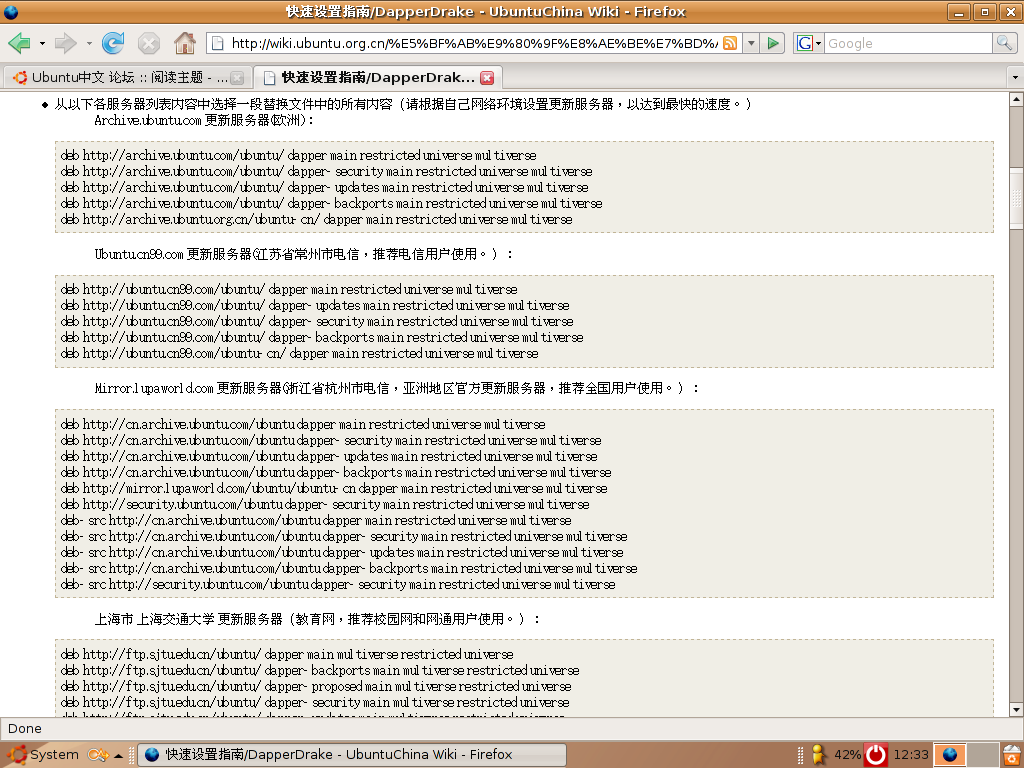The image size is (1024, 768).
Task: Click the 'deb http://cn.archive.ubuntu.com/ubuntu dapper main' line
Action: pyautogui.click(x=303, y=424)
